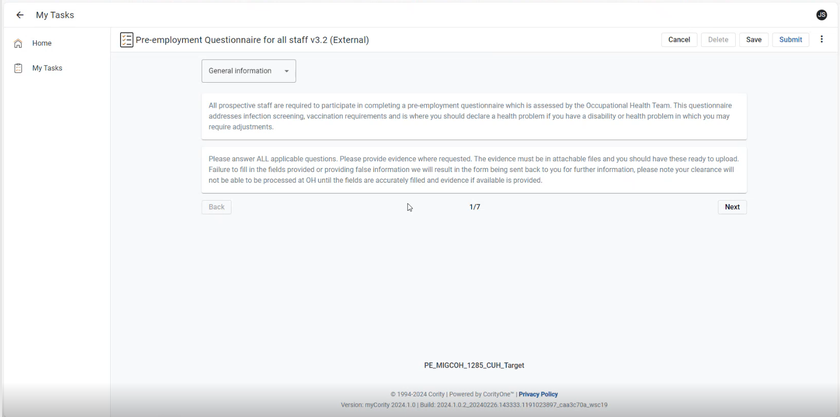The height and width of the screenshot is (417, 840).
Task: Cancel the questionnaire
Action: [679, 40]
